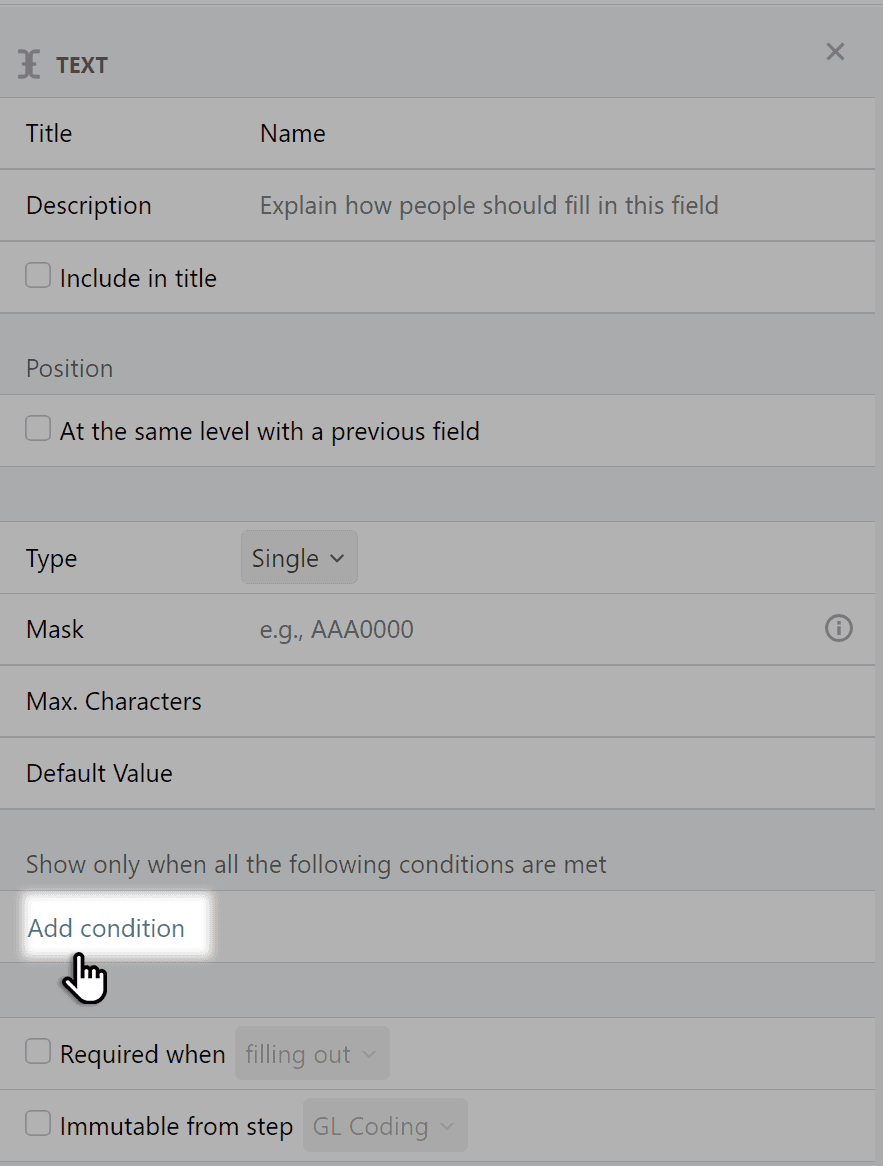Click the text field type icon
This screenshot has width=883, height=1166.
[31, 63]
